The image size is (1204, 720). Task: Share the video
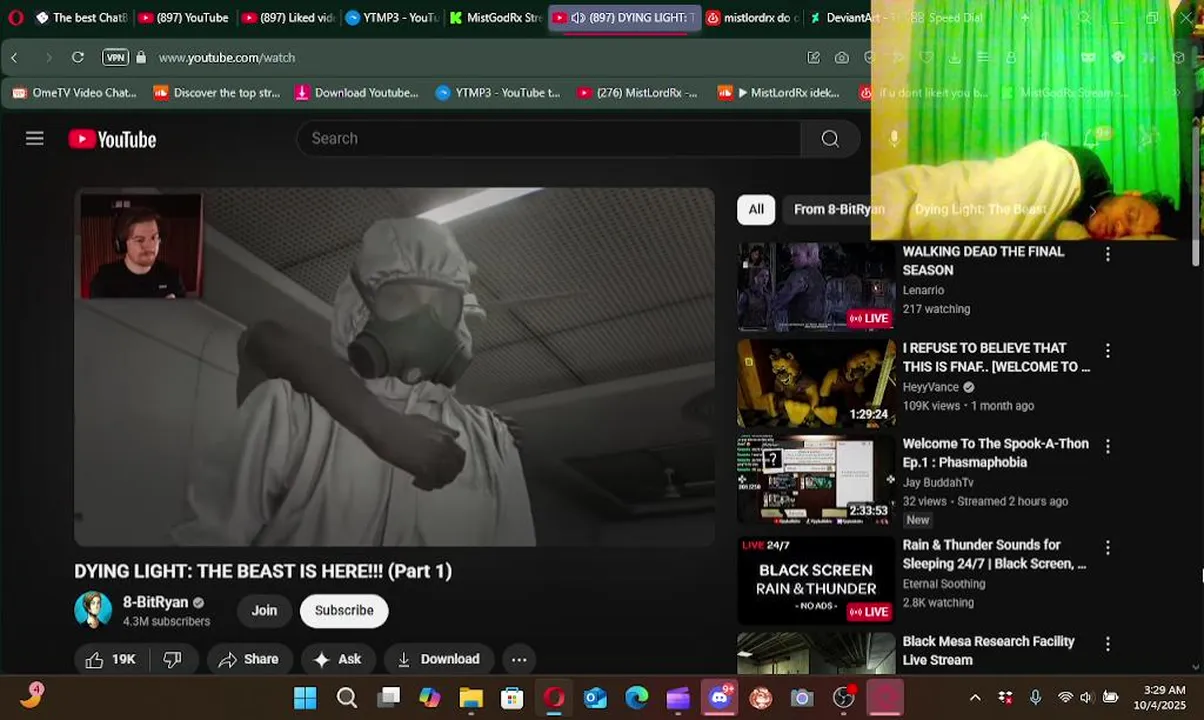click(248, 659)
